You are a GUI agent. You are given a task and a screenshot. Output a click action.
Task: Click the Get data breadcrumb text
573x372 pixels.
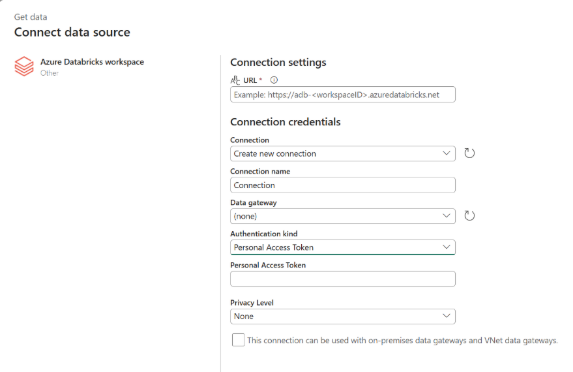click(31, 17)
